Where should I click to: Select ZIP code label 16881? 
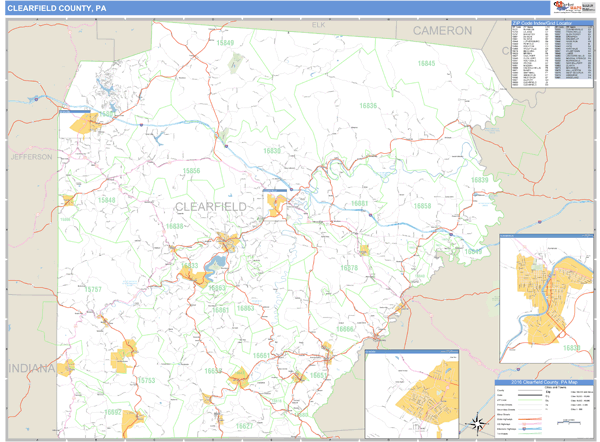click(359, 204)
